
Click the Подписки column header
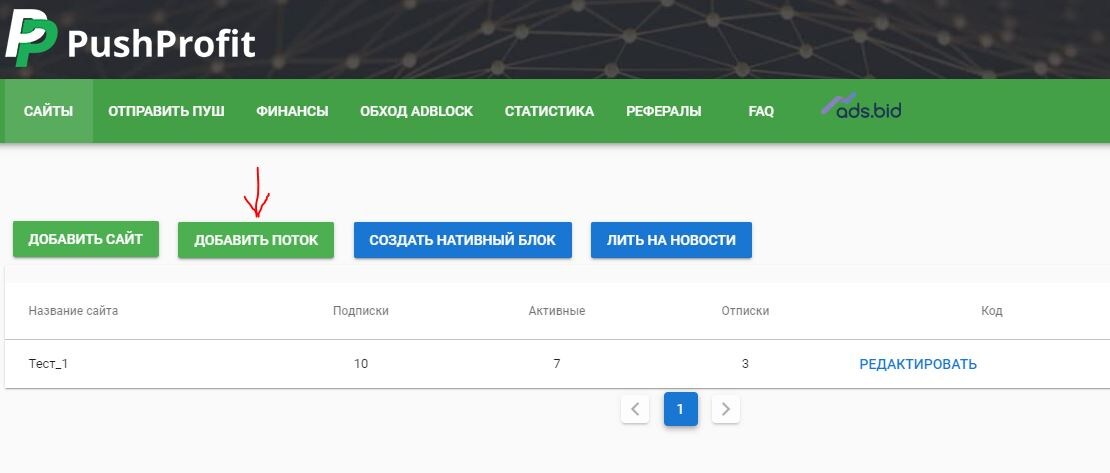361,311
